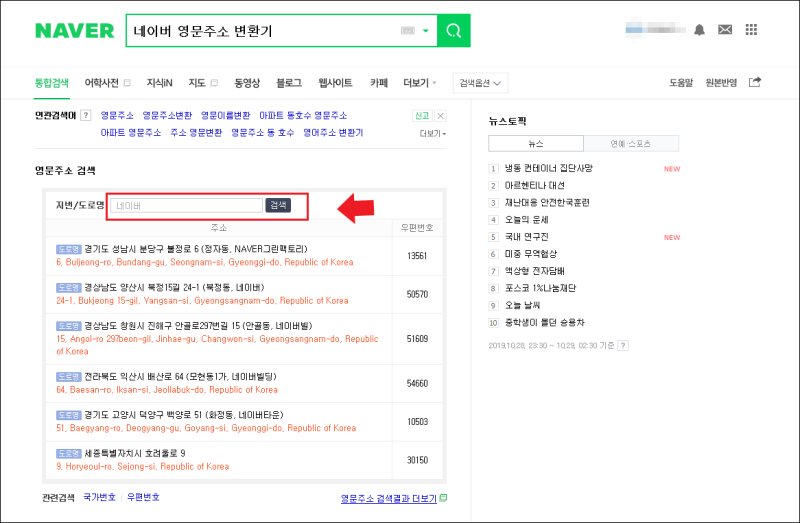Select the 카페 tab
Screen dimensions: 800x523
pyautogui.click(x=379, y=83)
